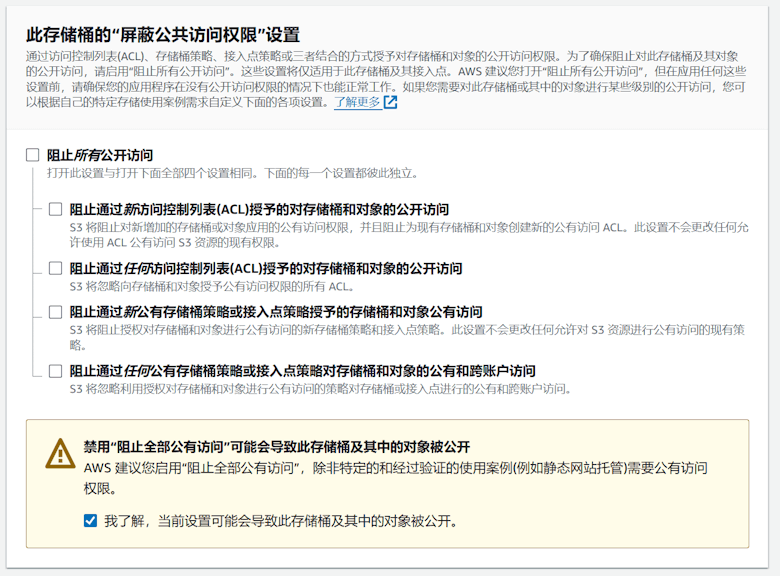Click label 阻止通过新访问控制列表(ACL)授予的公开访问
Image resolution: width=780 pixels, height=576 pixels.
point(259,209)
